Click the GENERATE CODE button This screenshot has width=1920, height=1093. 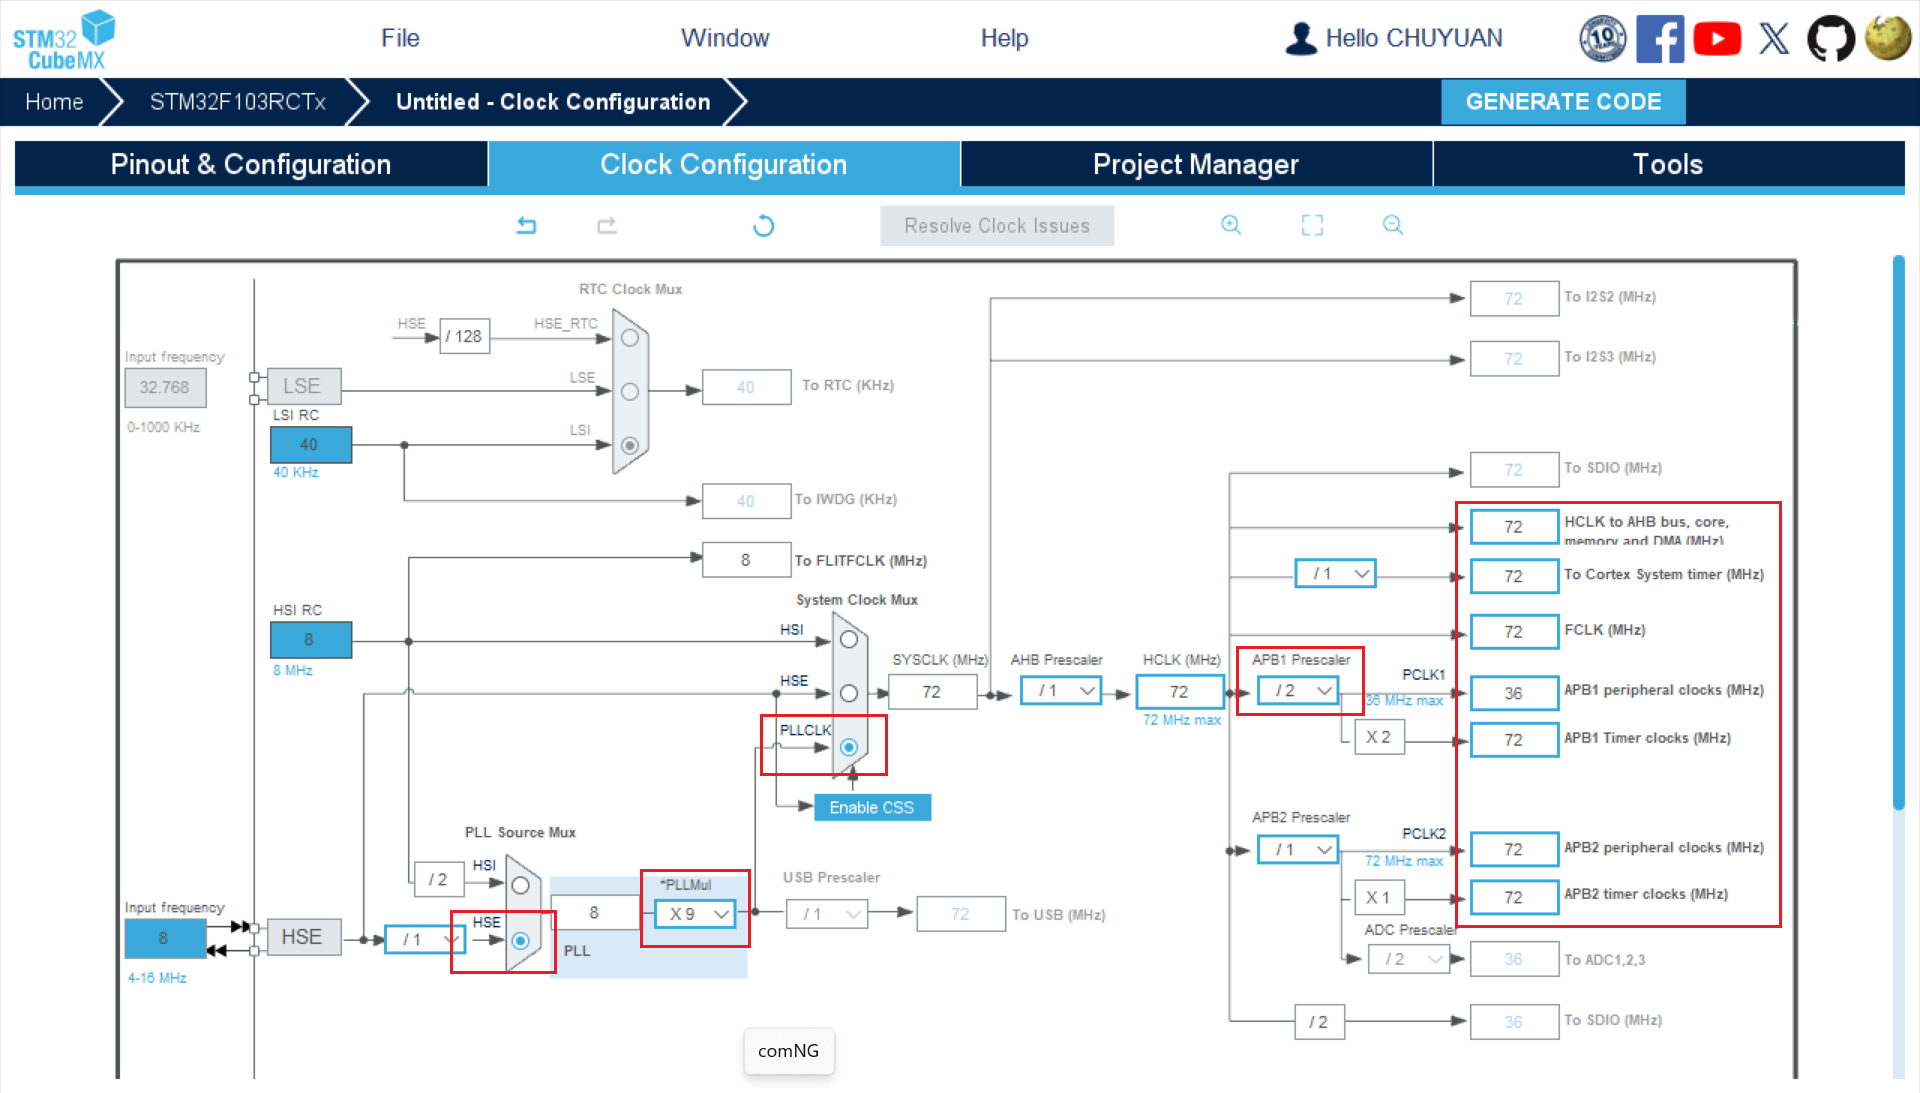[x=1563, y=102]
